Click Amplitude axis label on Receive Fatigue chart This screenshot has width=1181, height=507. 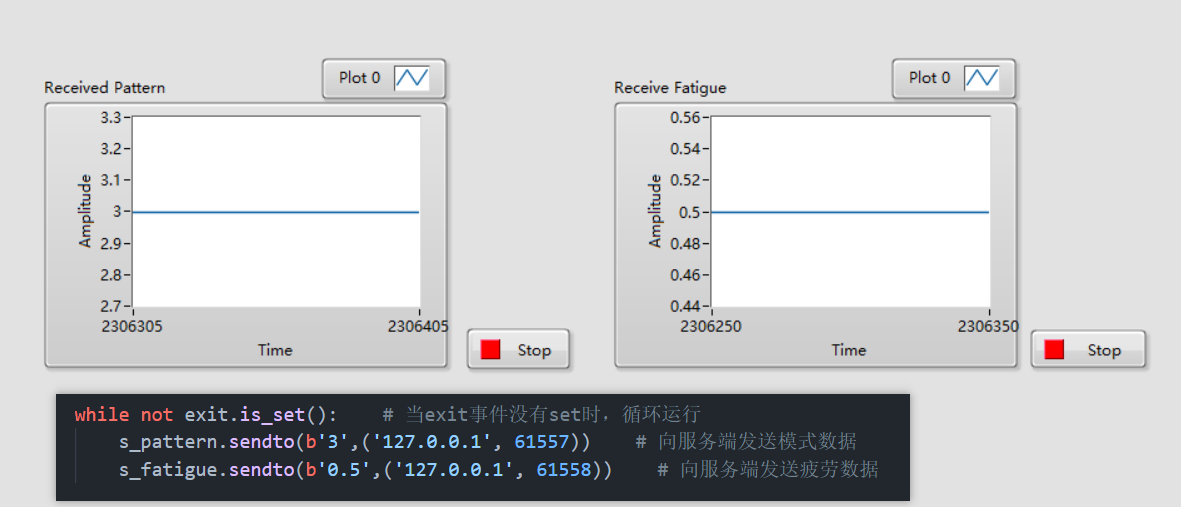[x=655, y=211]
